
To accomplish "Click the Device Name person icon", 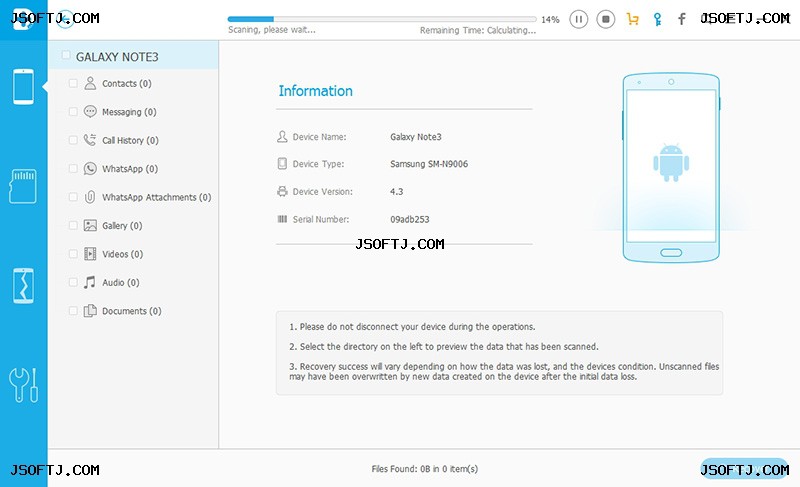I will [282, 137].
